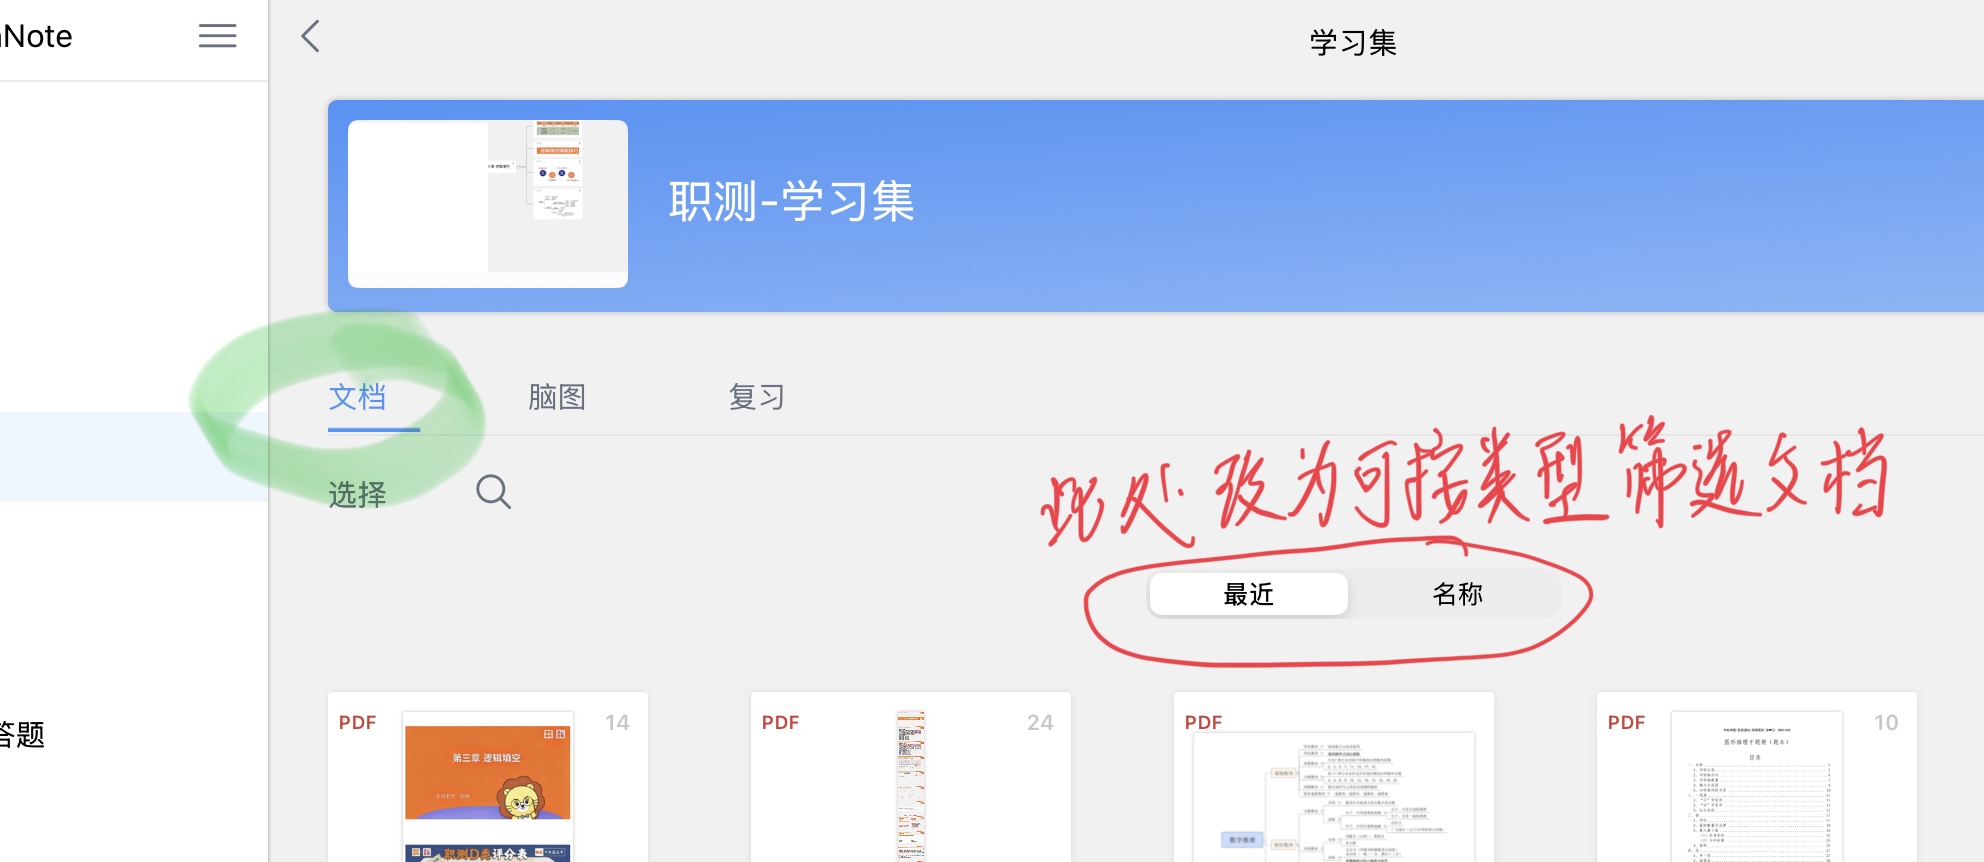Click the 职测-学习集 title banner
Image resolution: width=1984 pixels, height=862 pixels.
(x=791, y=202)
